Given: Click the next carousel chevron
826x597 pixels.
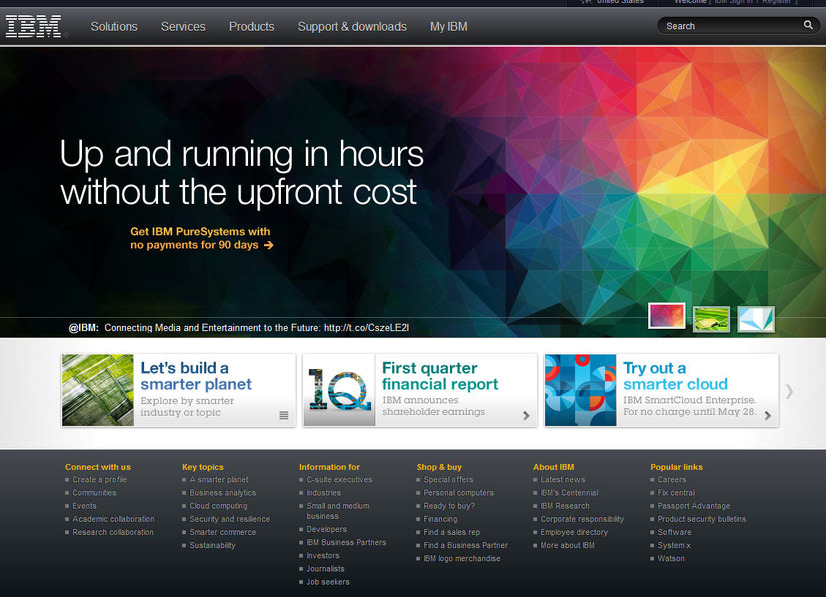Looking at the screenshot, I should click(789, 391).
